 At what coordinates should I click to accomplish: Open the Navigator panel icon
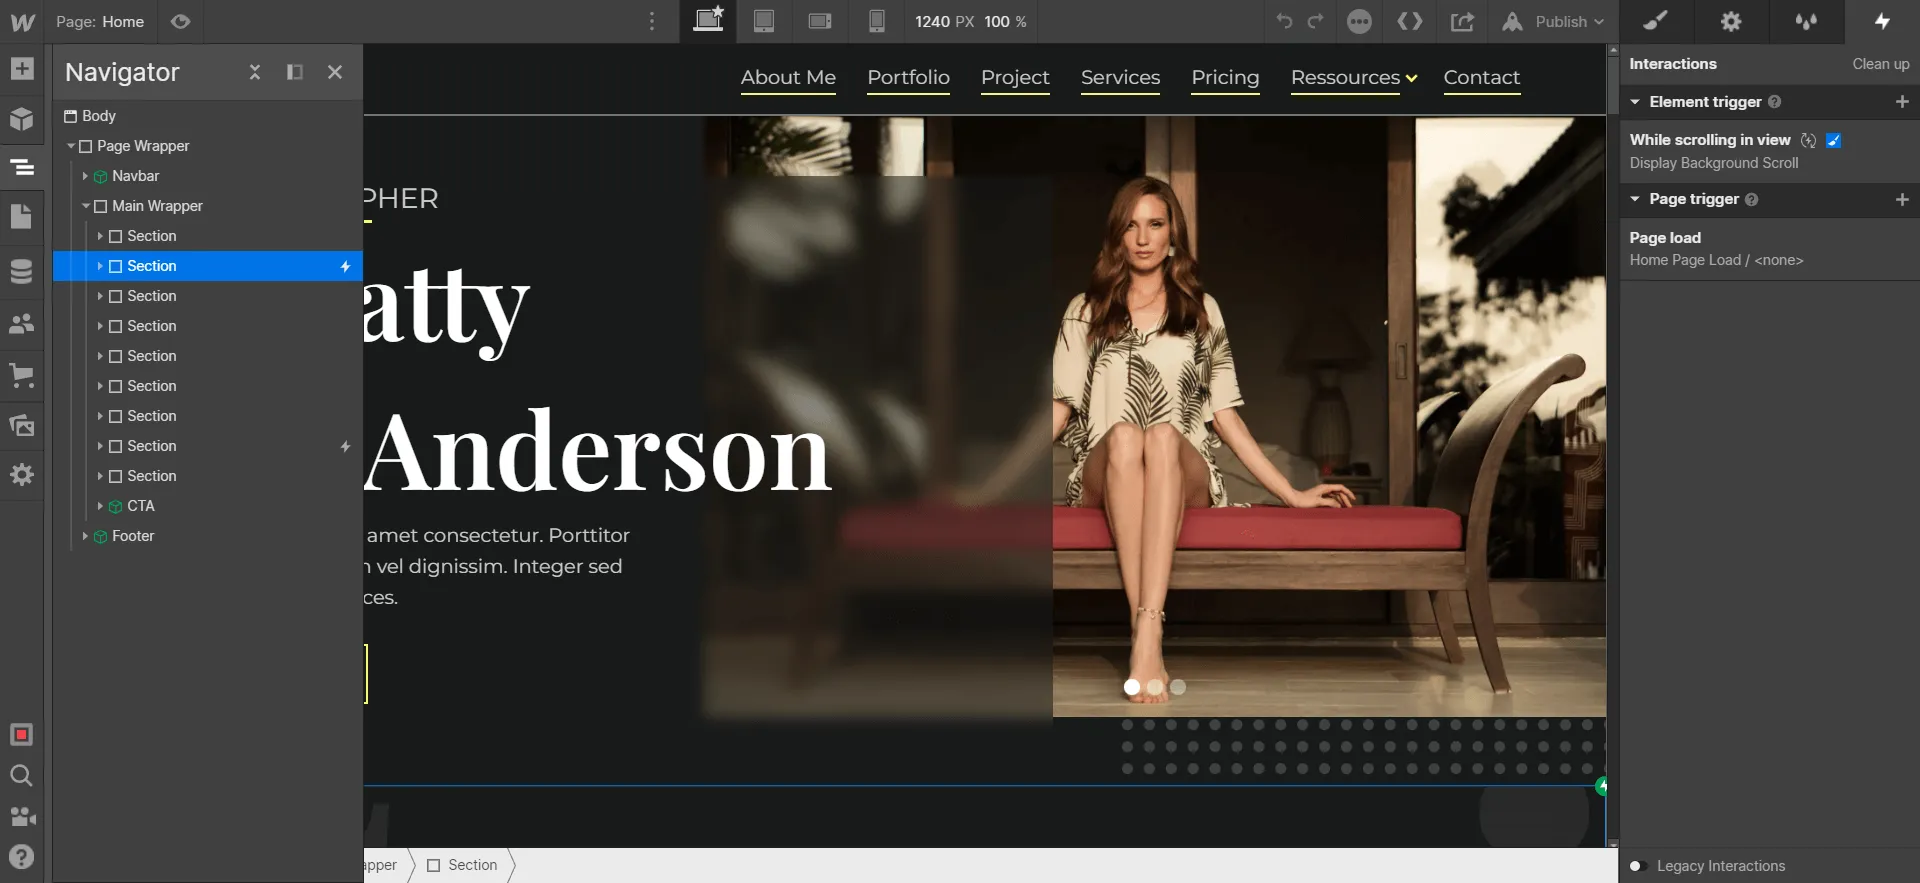[22, 167]
